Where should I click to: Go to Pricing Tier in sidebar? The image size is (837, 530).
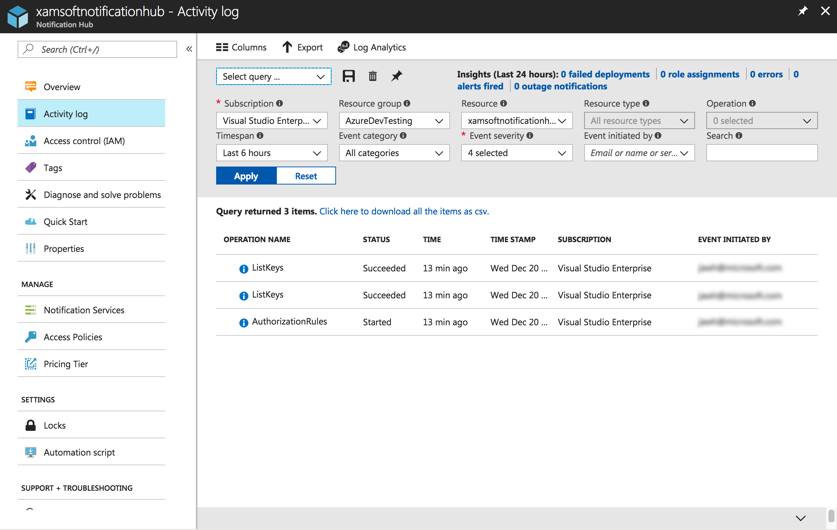click(x=66, y=364)
